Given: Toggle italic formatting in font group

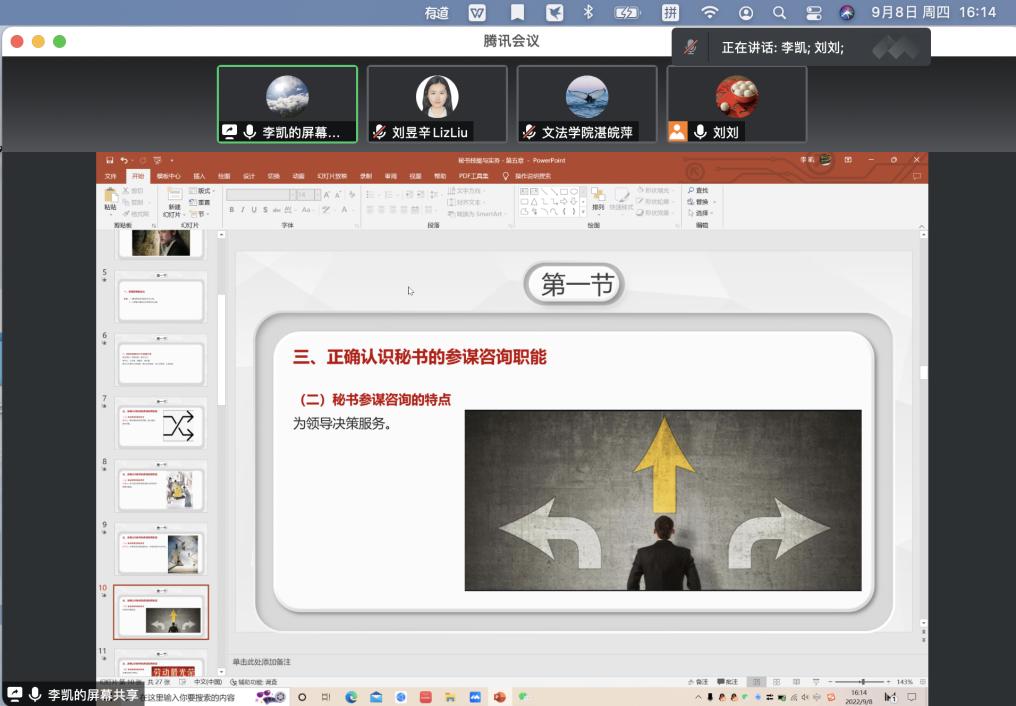Looking at the screenshot, I should (242, 210).
